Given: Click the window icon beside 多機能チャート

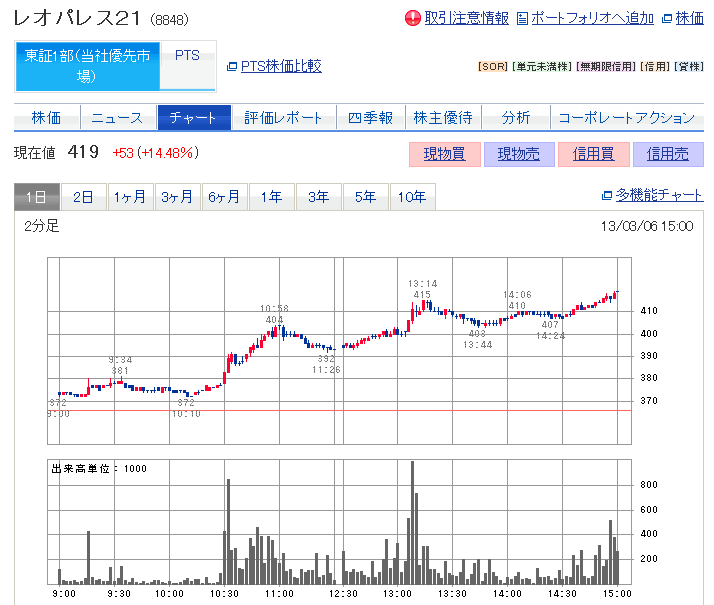Looking at the screenshot, I should coord(607,196).
